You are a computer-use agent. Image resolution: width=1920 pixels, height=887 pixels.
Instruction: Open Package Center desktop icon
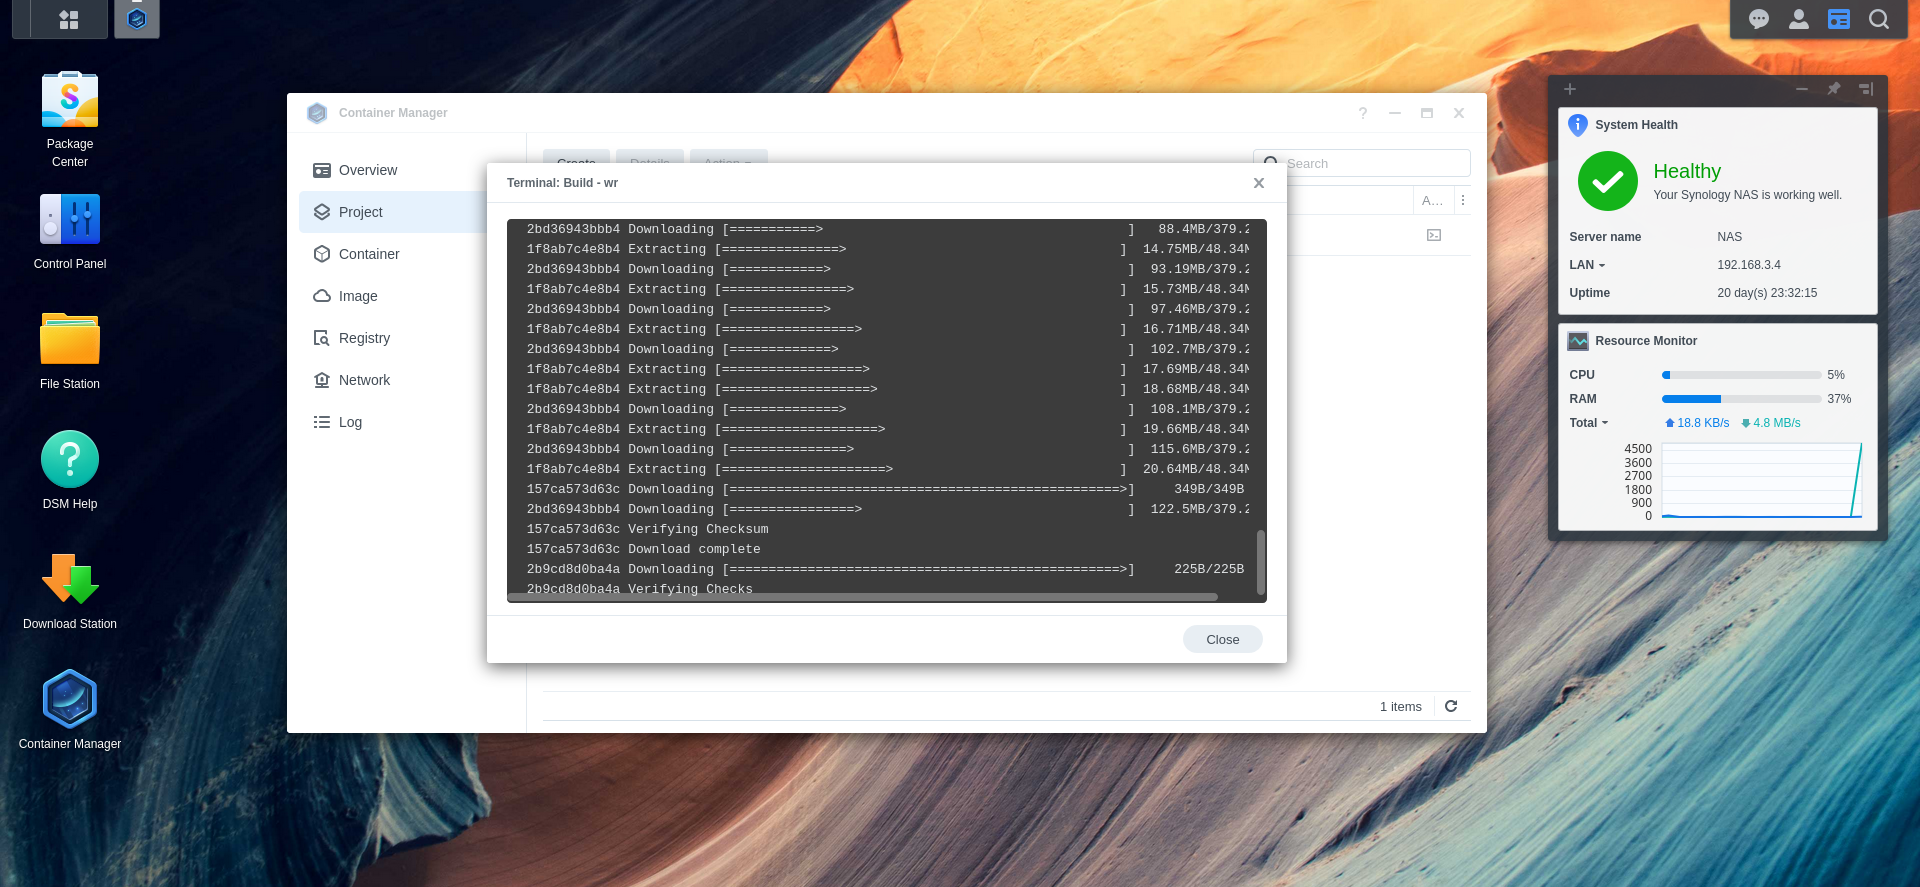click(70, 101)
